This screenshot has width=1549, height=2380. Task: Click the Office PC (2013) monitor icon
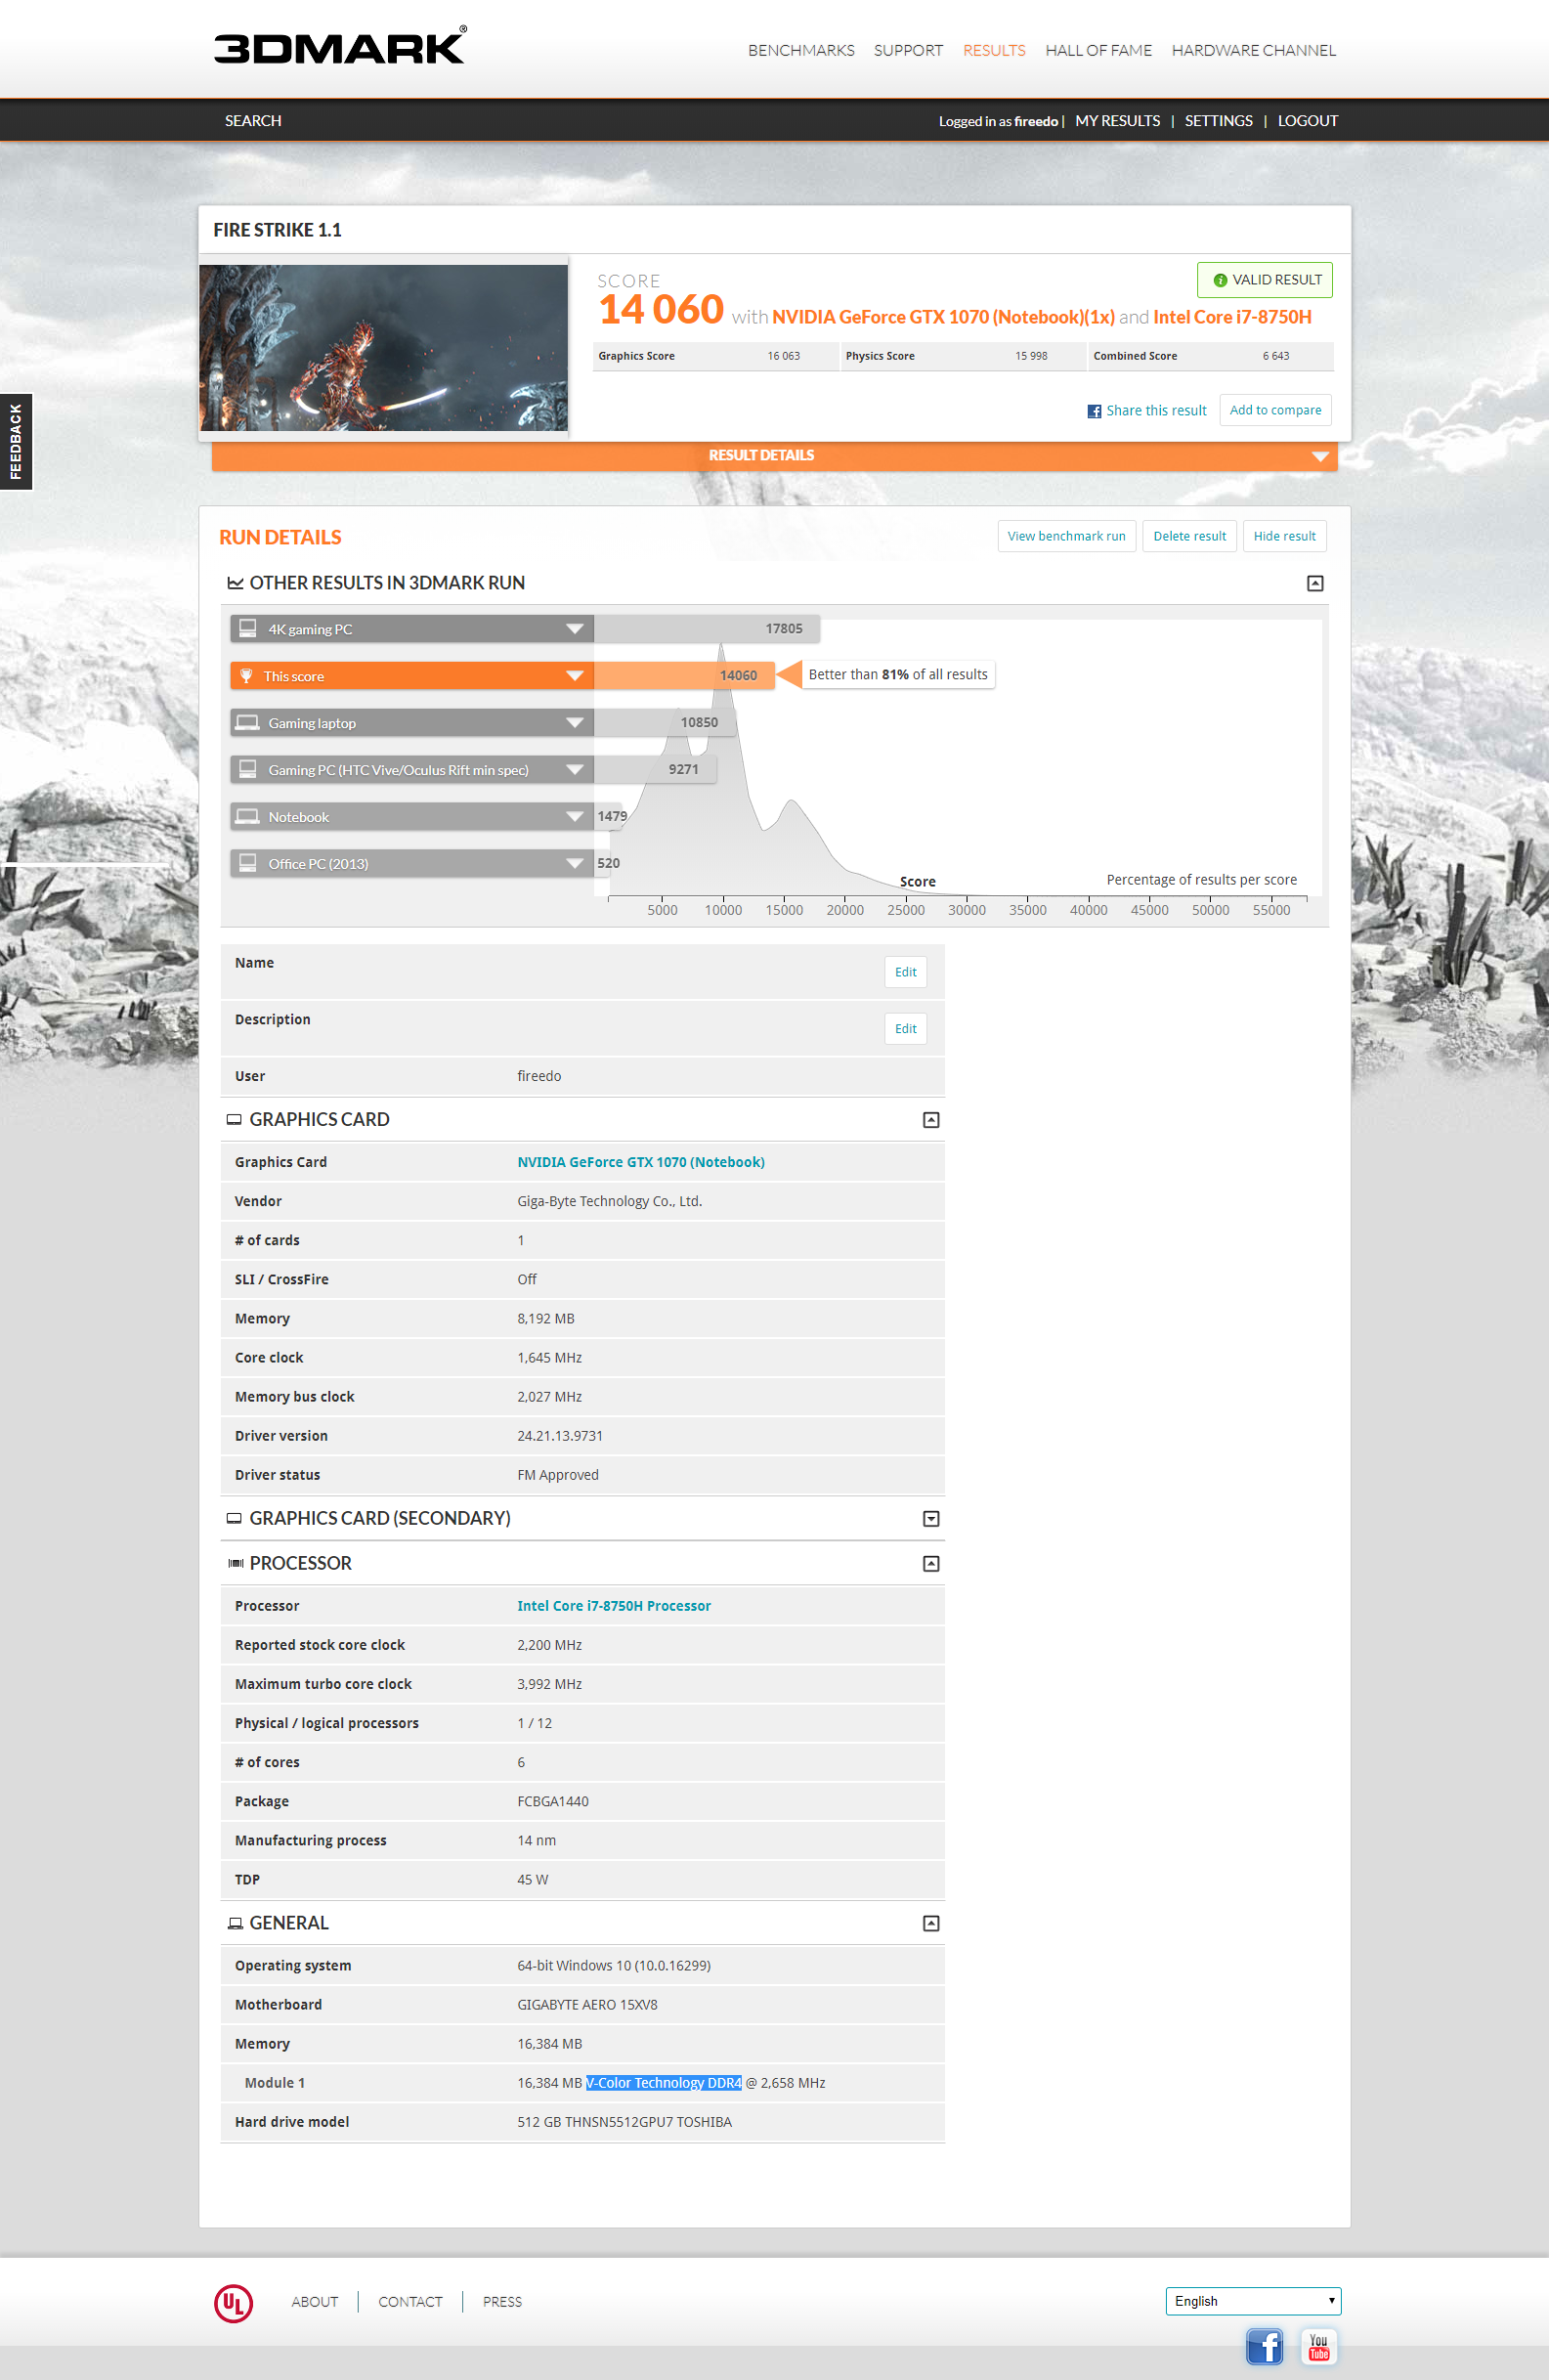tap(247, 862)
